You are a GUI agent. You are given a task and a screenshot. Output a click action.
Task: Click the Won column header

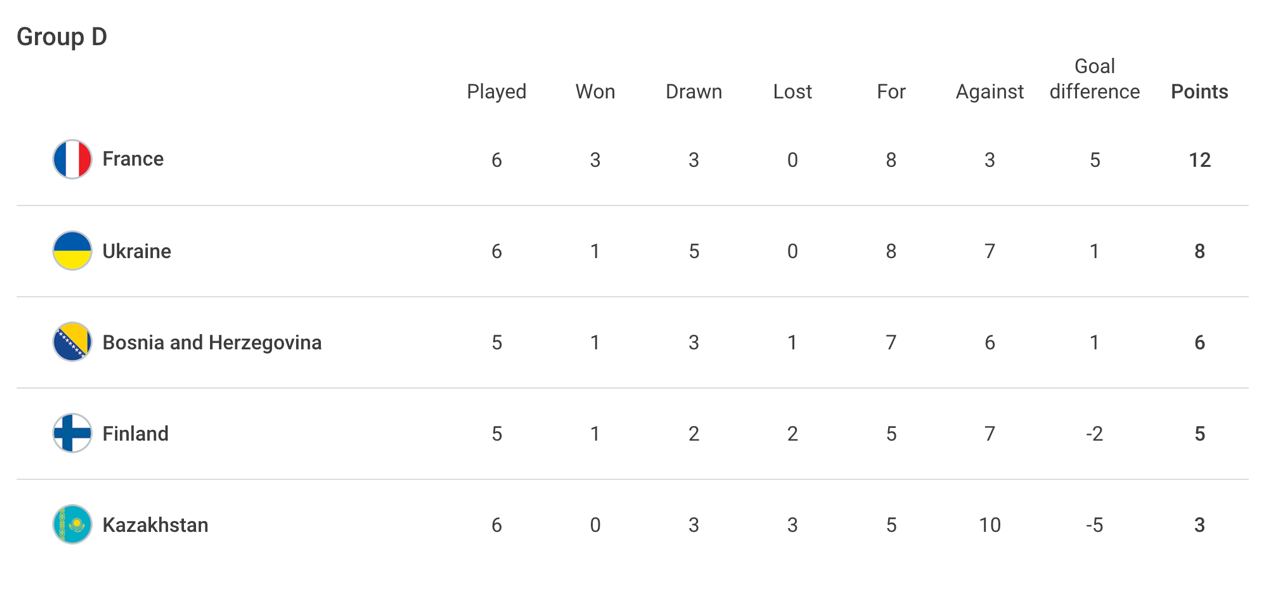tap(595, 92)
